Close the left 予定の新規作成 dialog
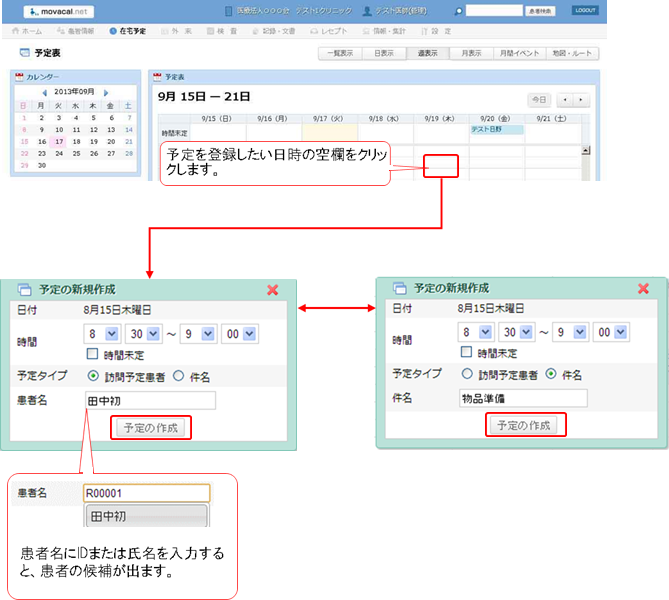 click(272, 289)
